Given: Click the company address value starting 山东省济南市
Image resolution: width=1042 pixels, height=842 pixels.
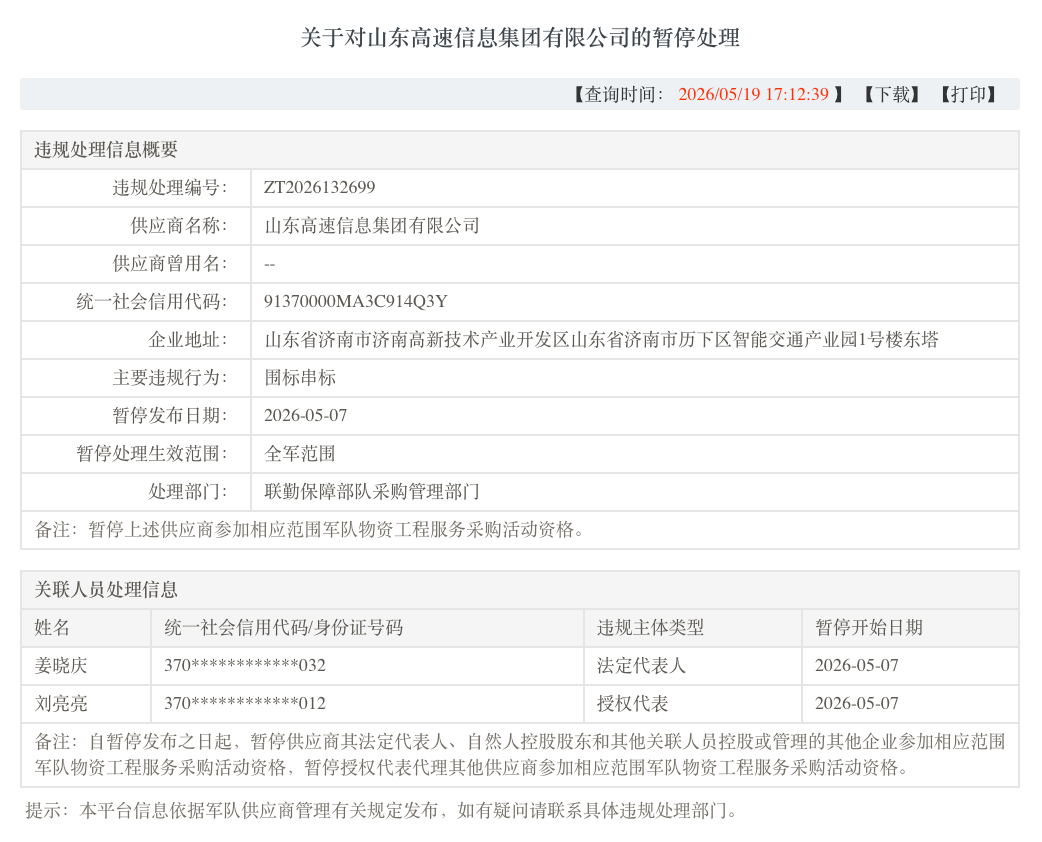Looking at the screenshot, I should click(601, 340).
